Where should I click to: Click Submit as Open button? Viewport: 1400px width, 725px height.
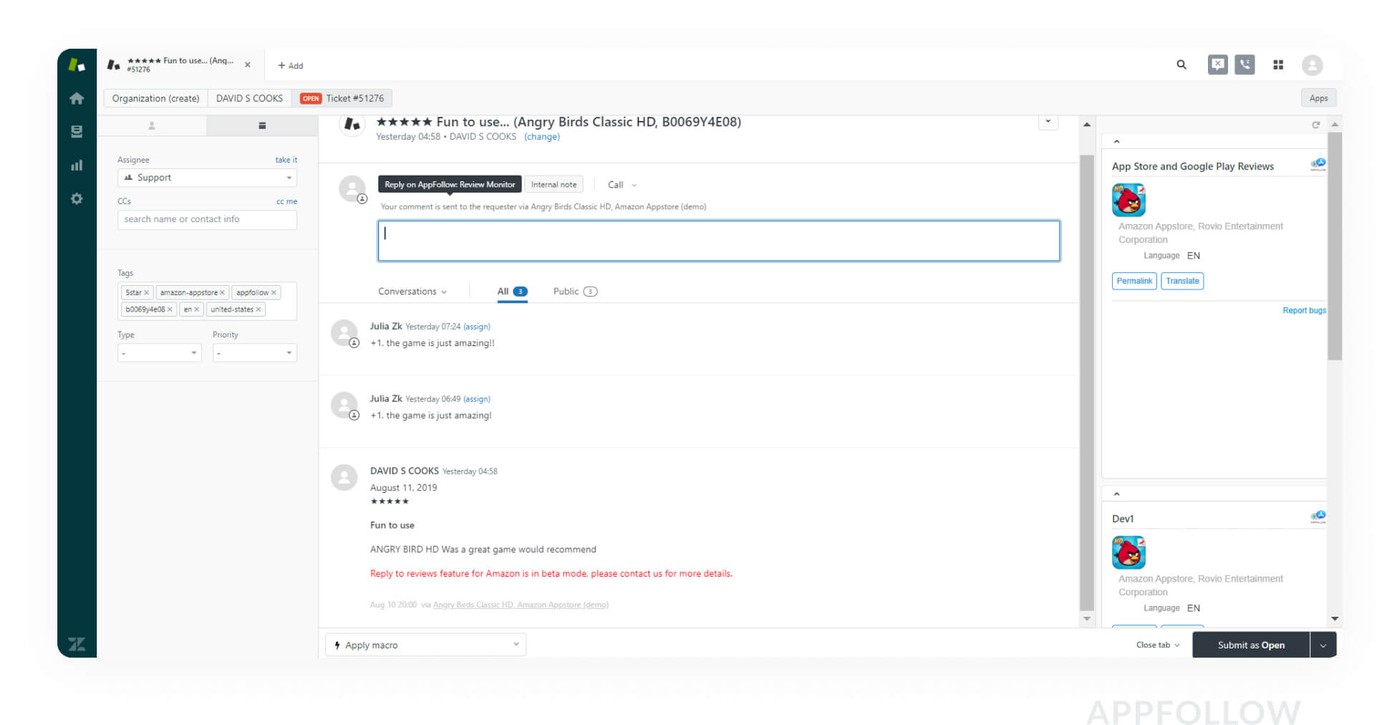point(1251,645)
